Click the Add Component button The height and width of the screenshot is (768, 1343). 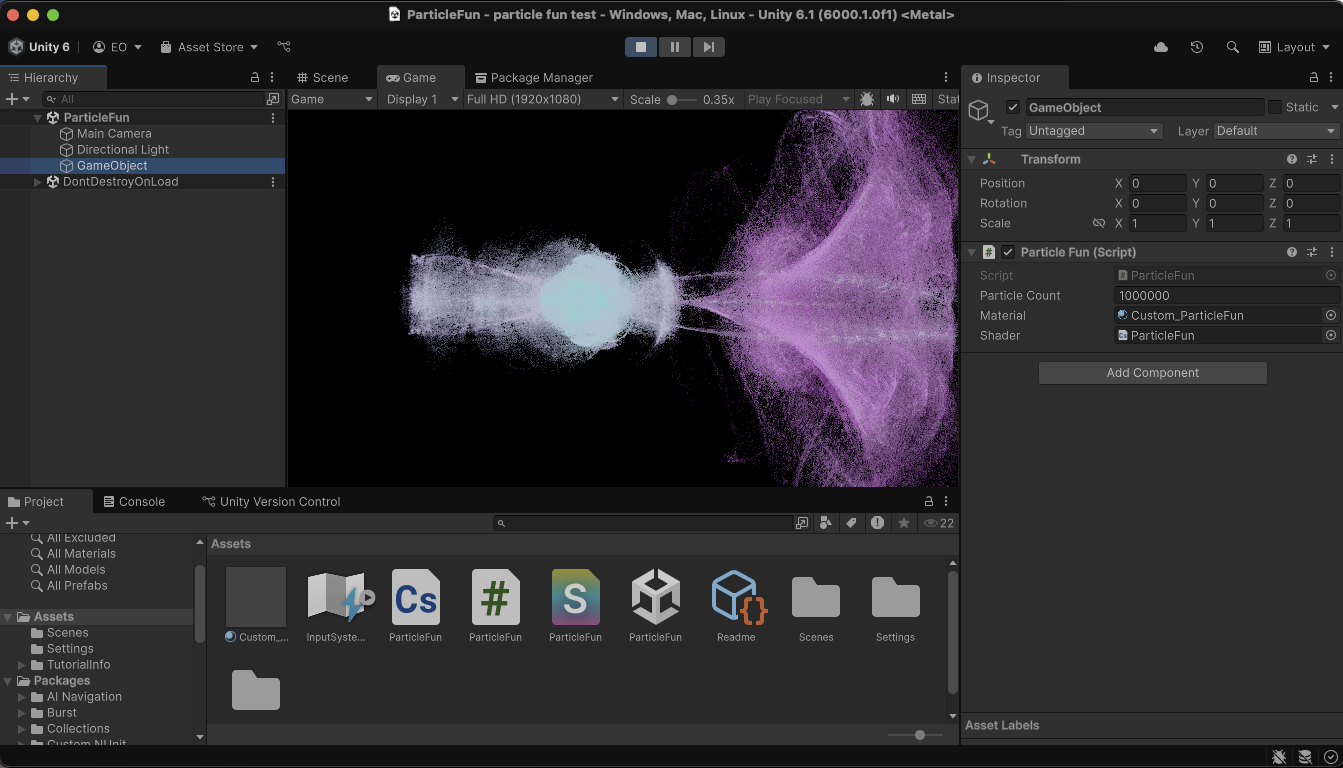coord(1152,373)
